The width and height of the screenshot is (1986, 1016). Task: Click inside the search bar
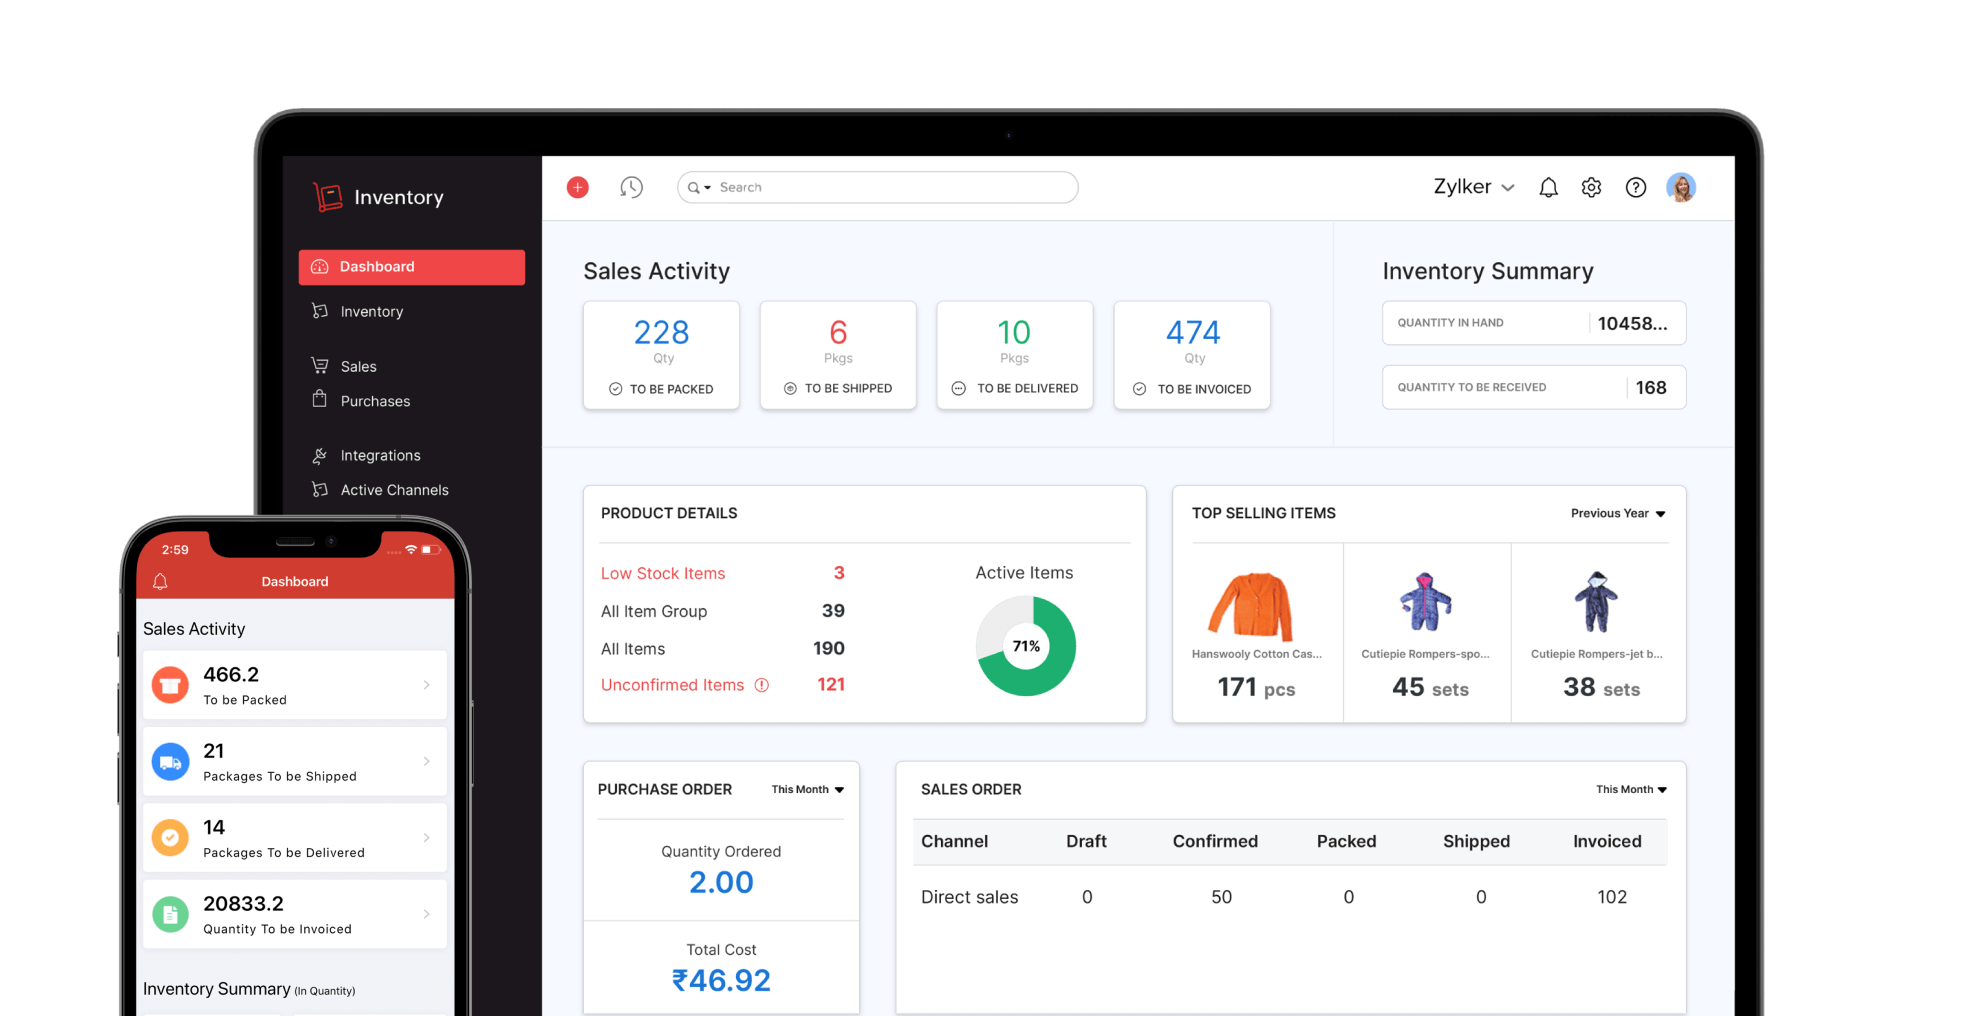pos(878,187)
